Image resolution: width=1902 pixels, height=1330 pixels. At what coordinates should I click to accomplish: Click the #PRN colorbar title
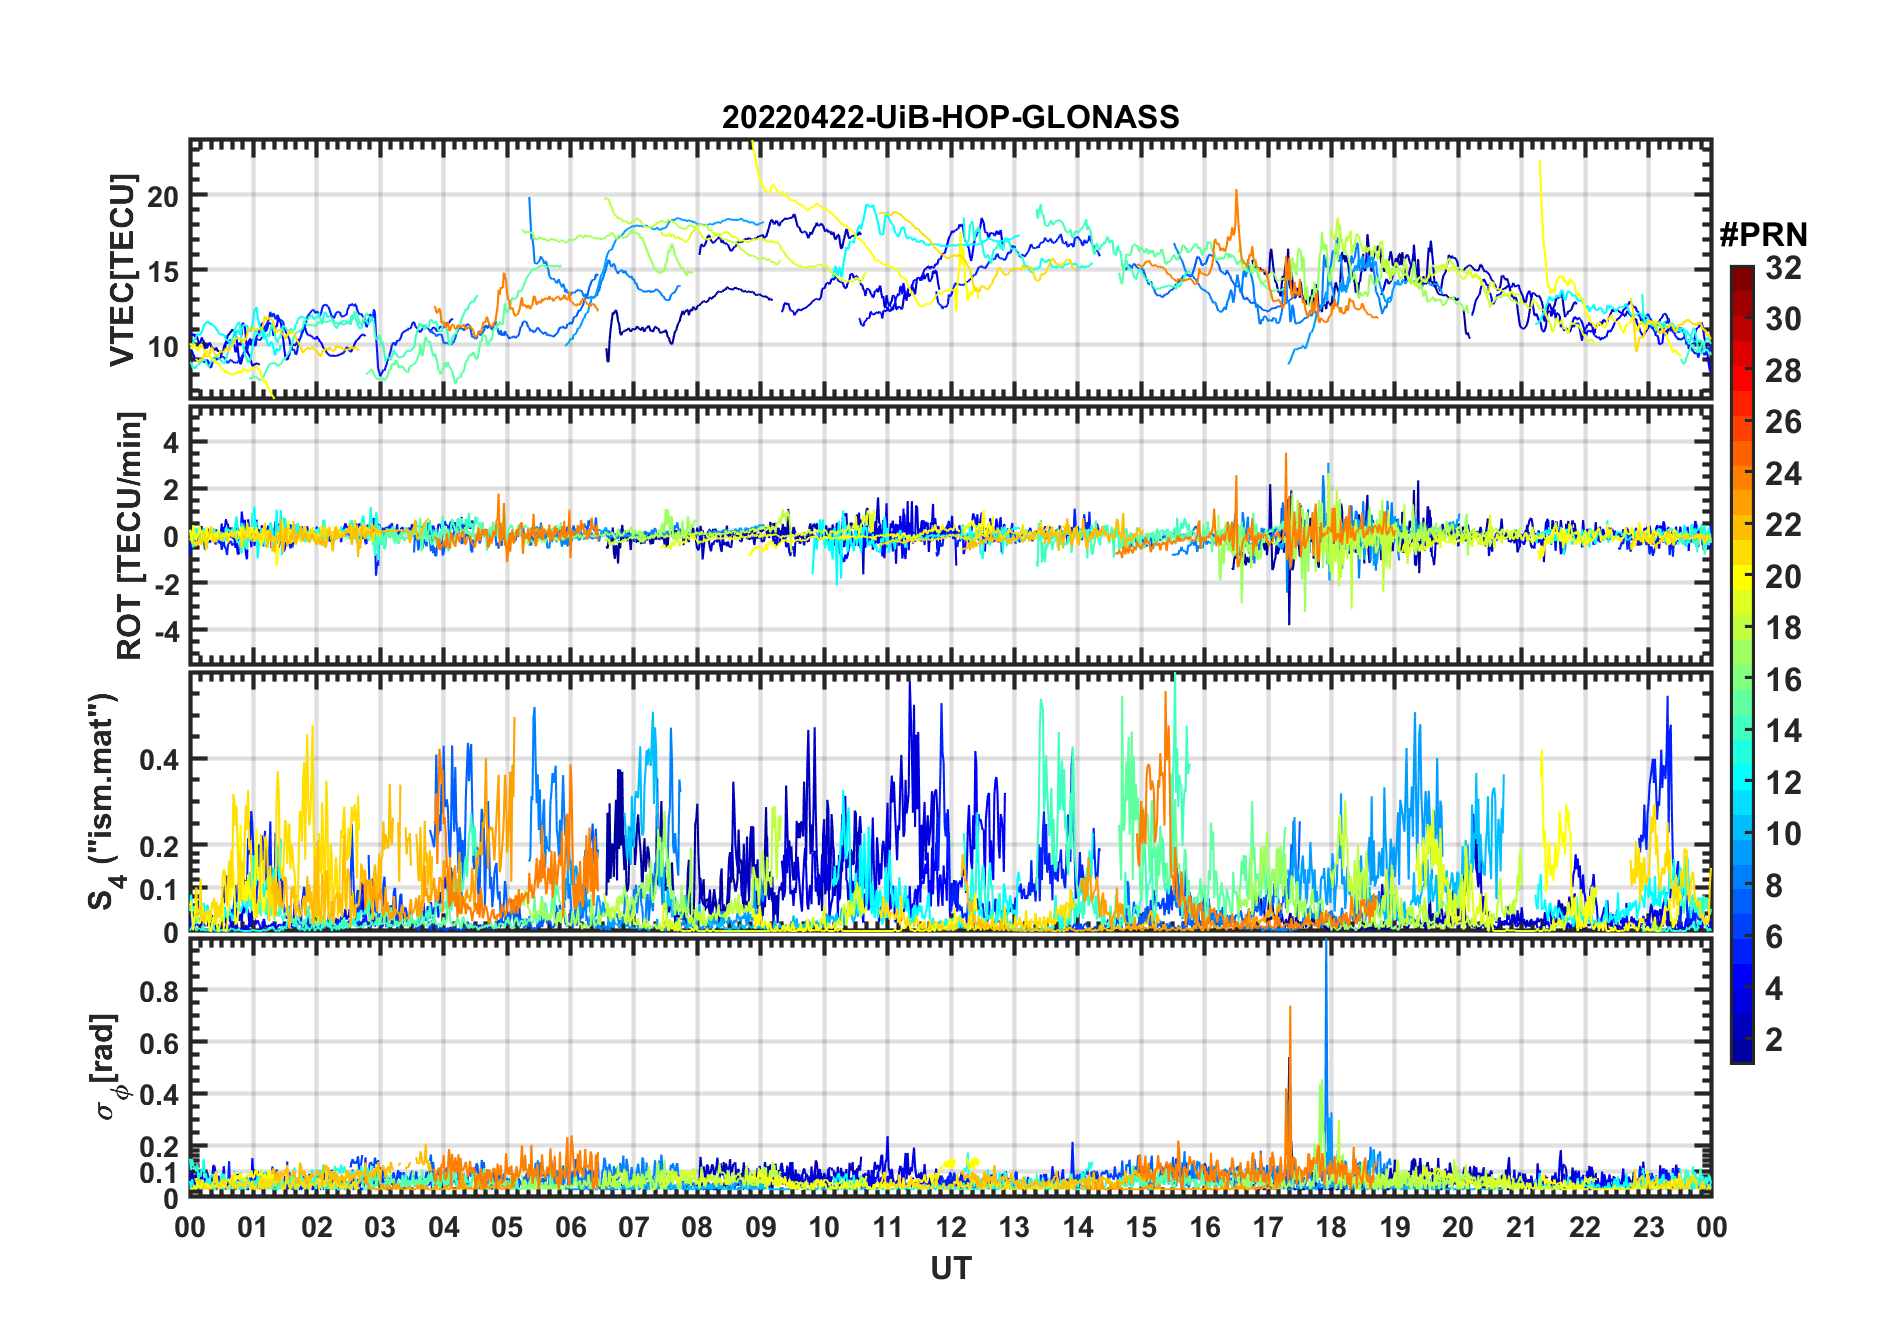[1763, 235]
